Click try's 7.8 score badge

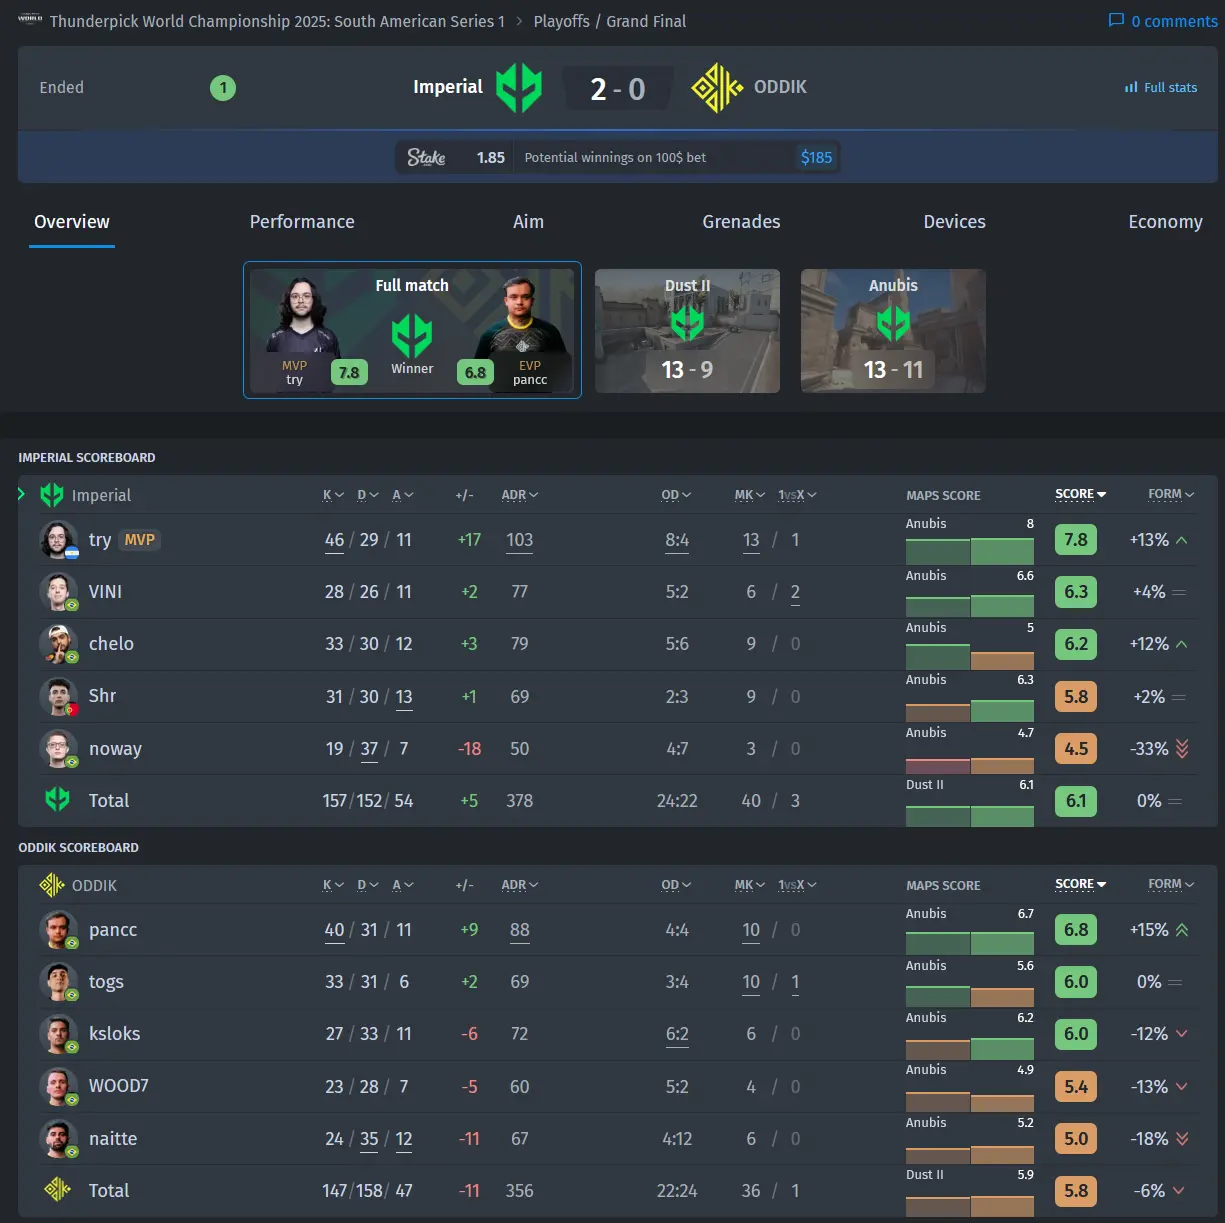pyautogui.click(x=1076, y=540)
